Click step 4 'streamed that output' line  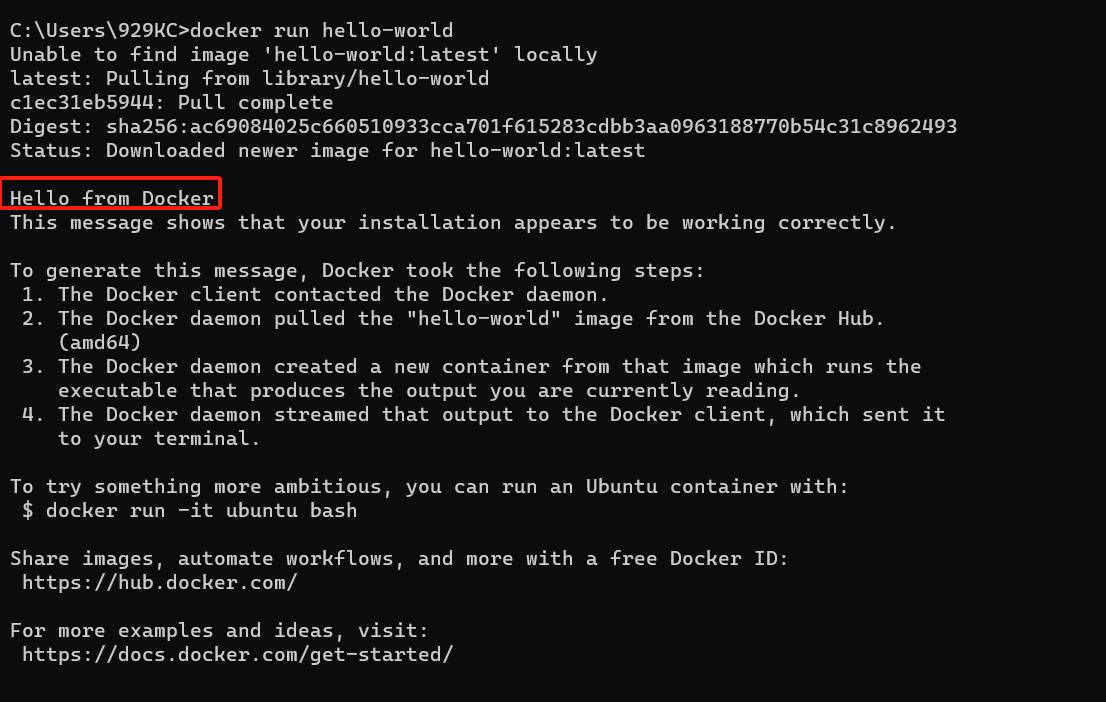point(483,415)
